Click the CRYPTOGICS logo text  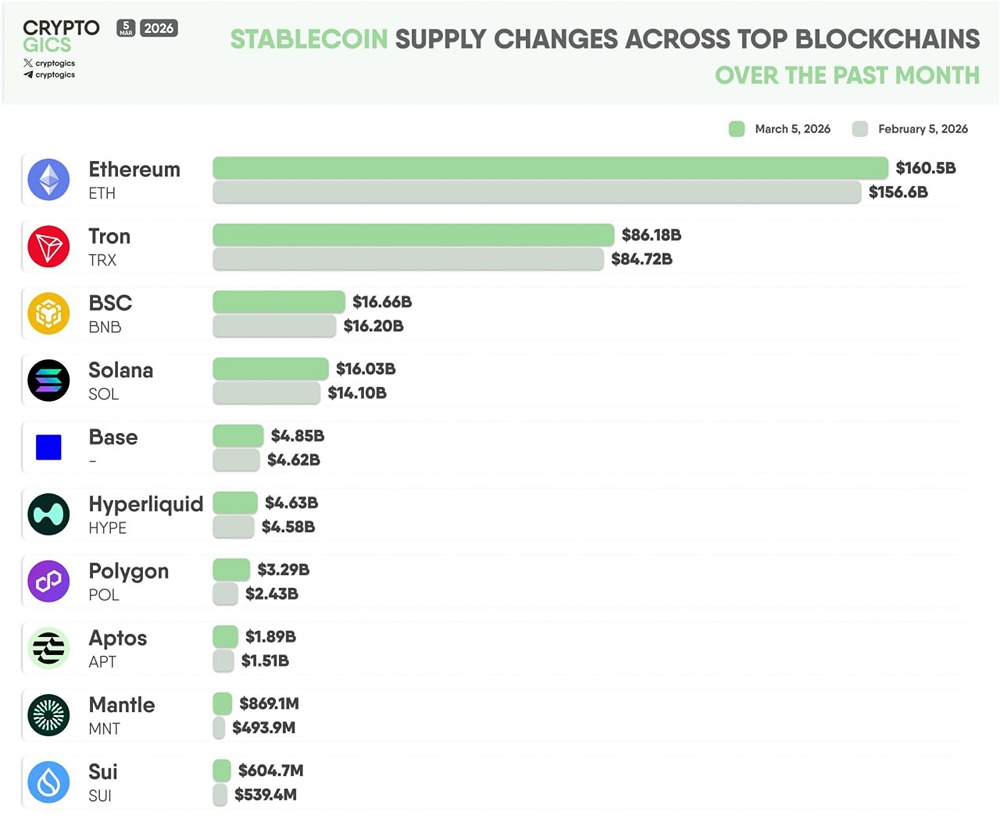tap(60, 36)
